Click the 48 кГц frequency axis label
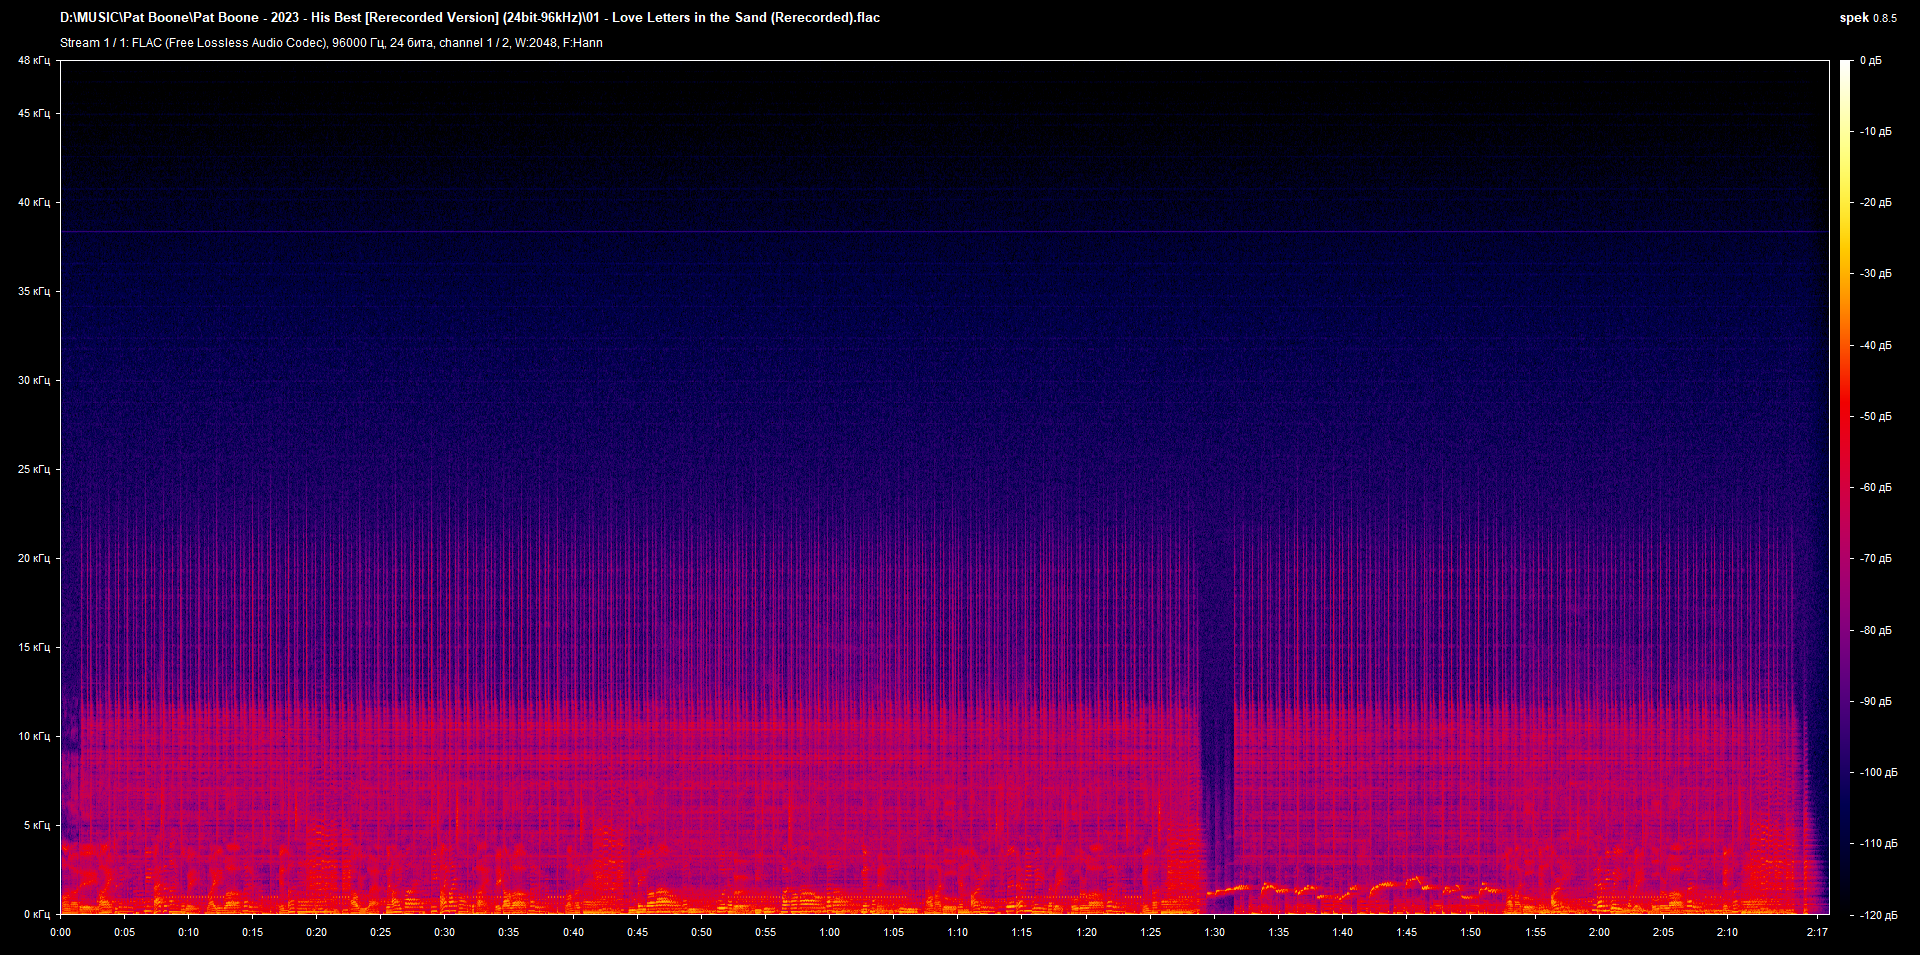The width and height of the screenshot is (1920, 955). coord(33,61)
